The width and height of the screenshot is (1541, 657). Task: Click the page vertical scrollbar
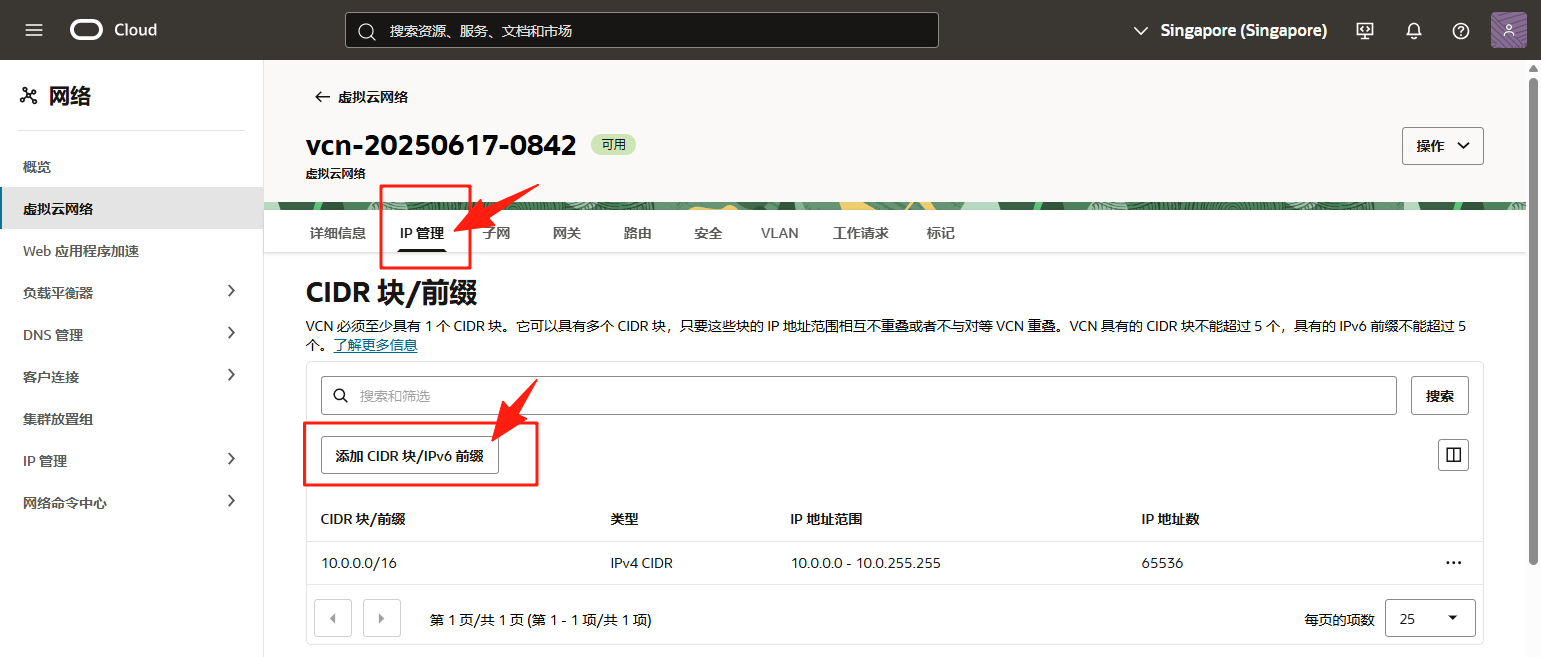(x=1533, y=320)
